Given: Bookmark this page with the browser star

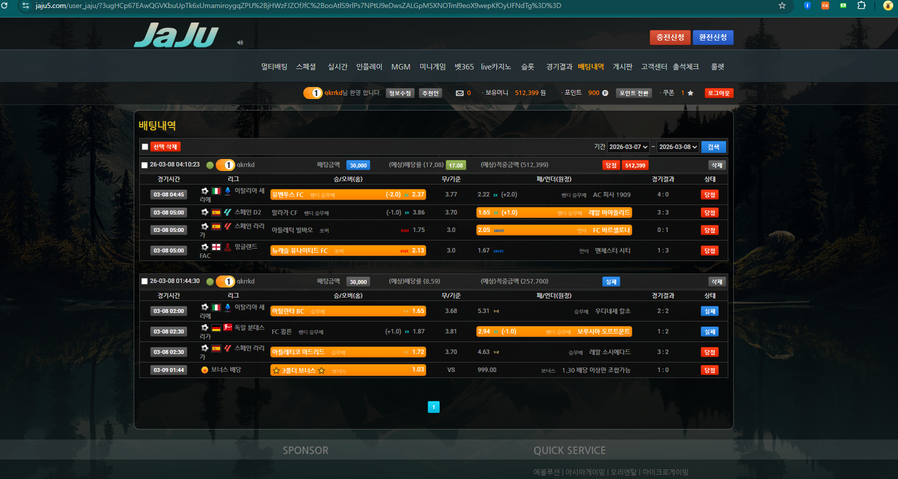Looking at the screenshot, I should click(782, 6).
